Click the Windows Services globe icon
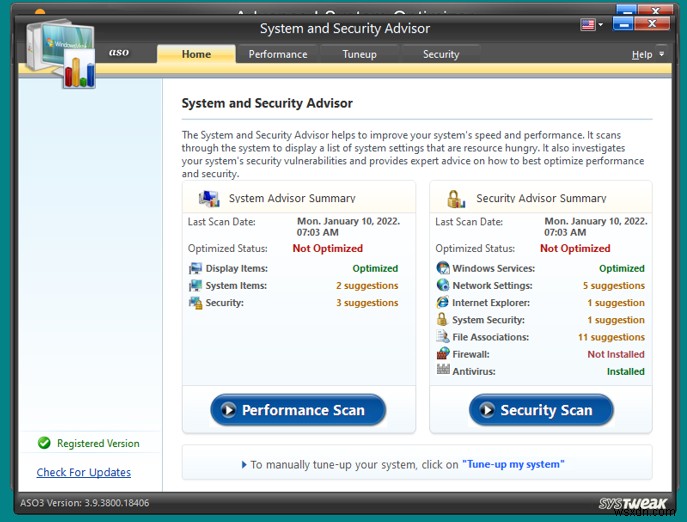Image resolution: width=687 pixels, height=522 pixels. pos(443,268)
